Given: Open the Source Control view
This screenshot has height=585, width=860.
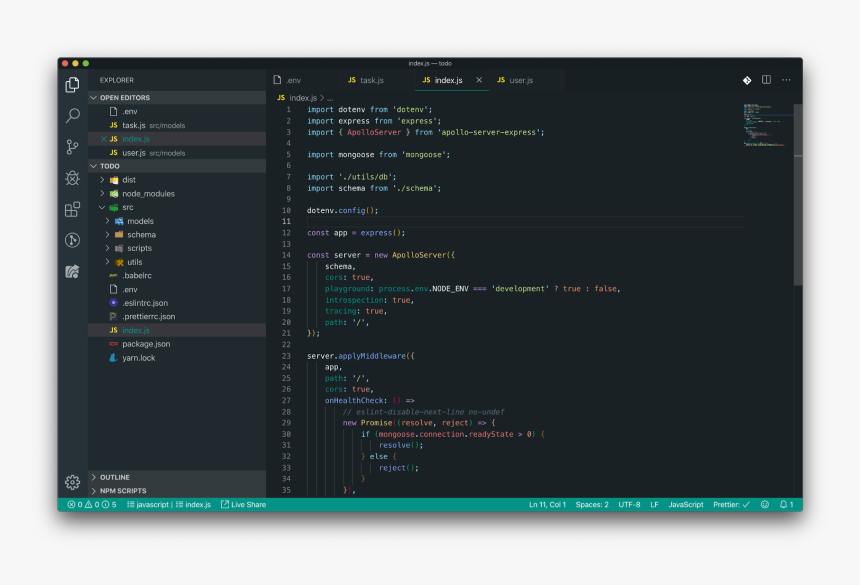Looking at the screenshot, I should pyautogui.click(x=72, y=146).
